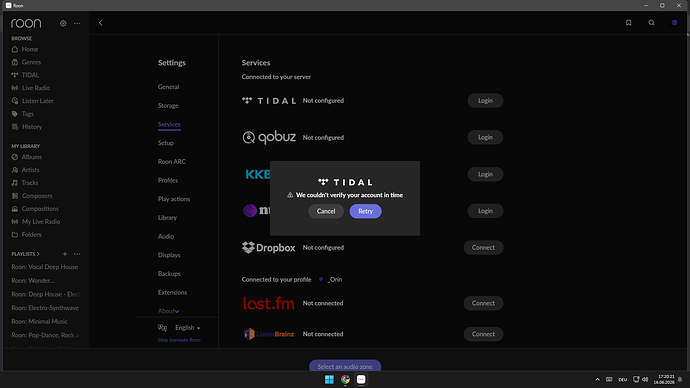Open the three-dot menu beside the gear
The image size is (690, 388).
pos(77,23)
